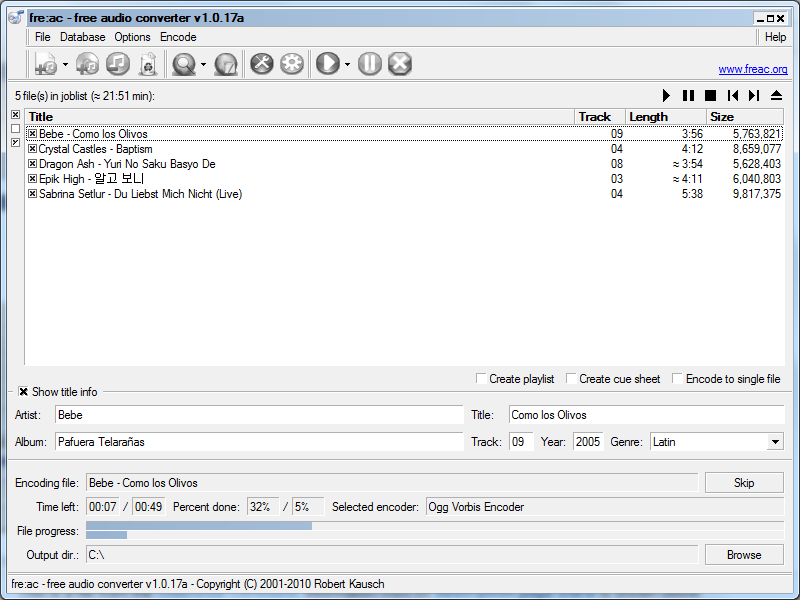Pause encoding using the toolbar pause icon

tap(370, 64)
